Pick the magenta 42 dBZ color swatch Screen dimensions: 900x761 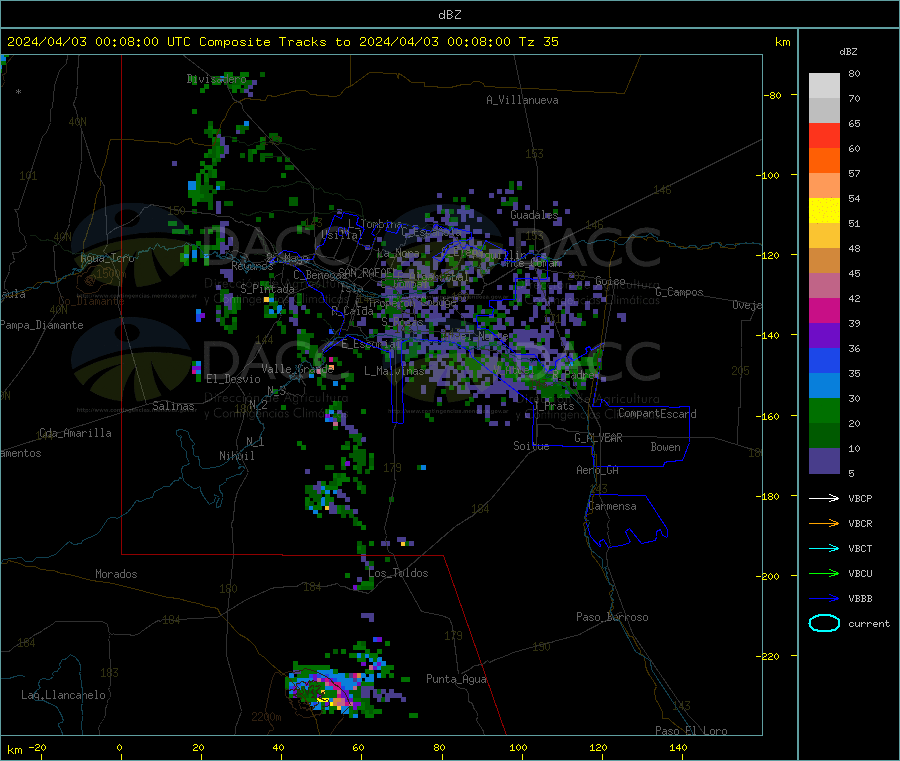click(x=824, y=310)
